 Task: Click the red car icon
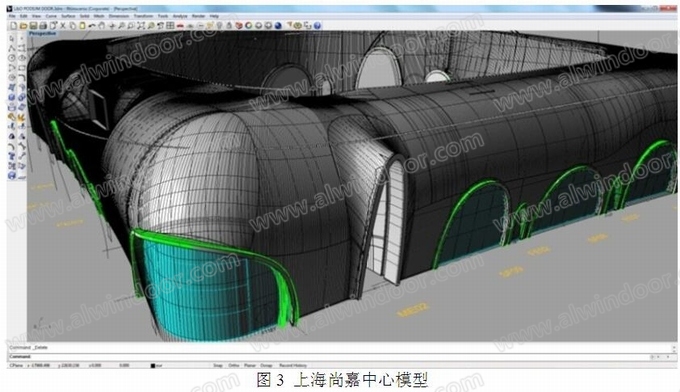coord(180,26)
